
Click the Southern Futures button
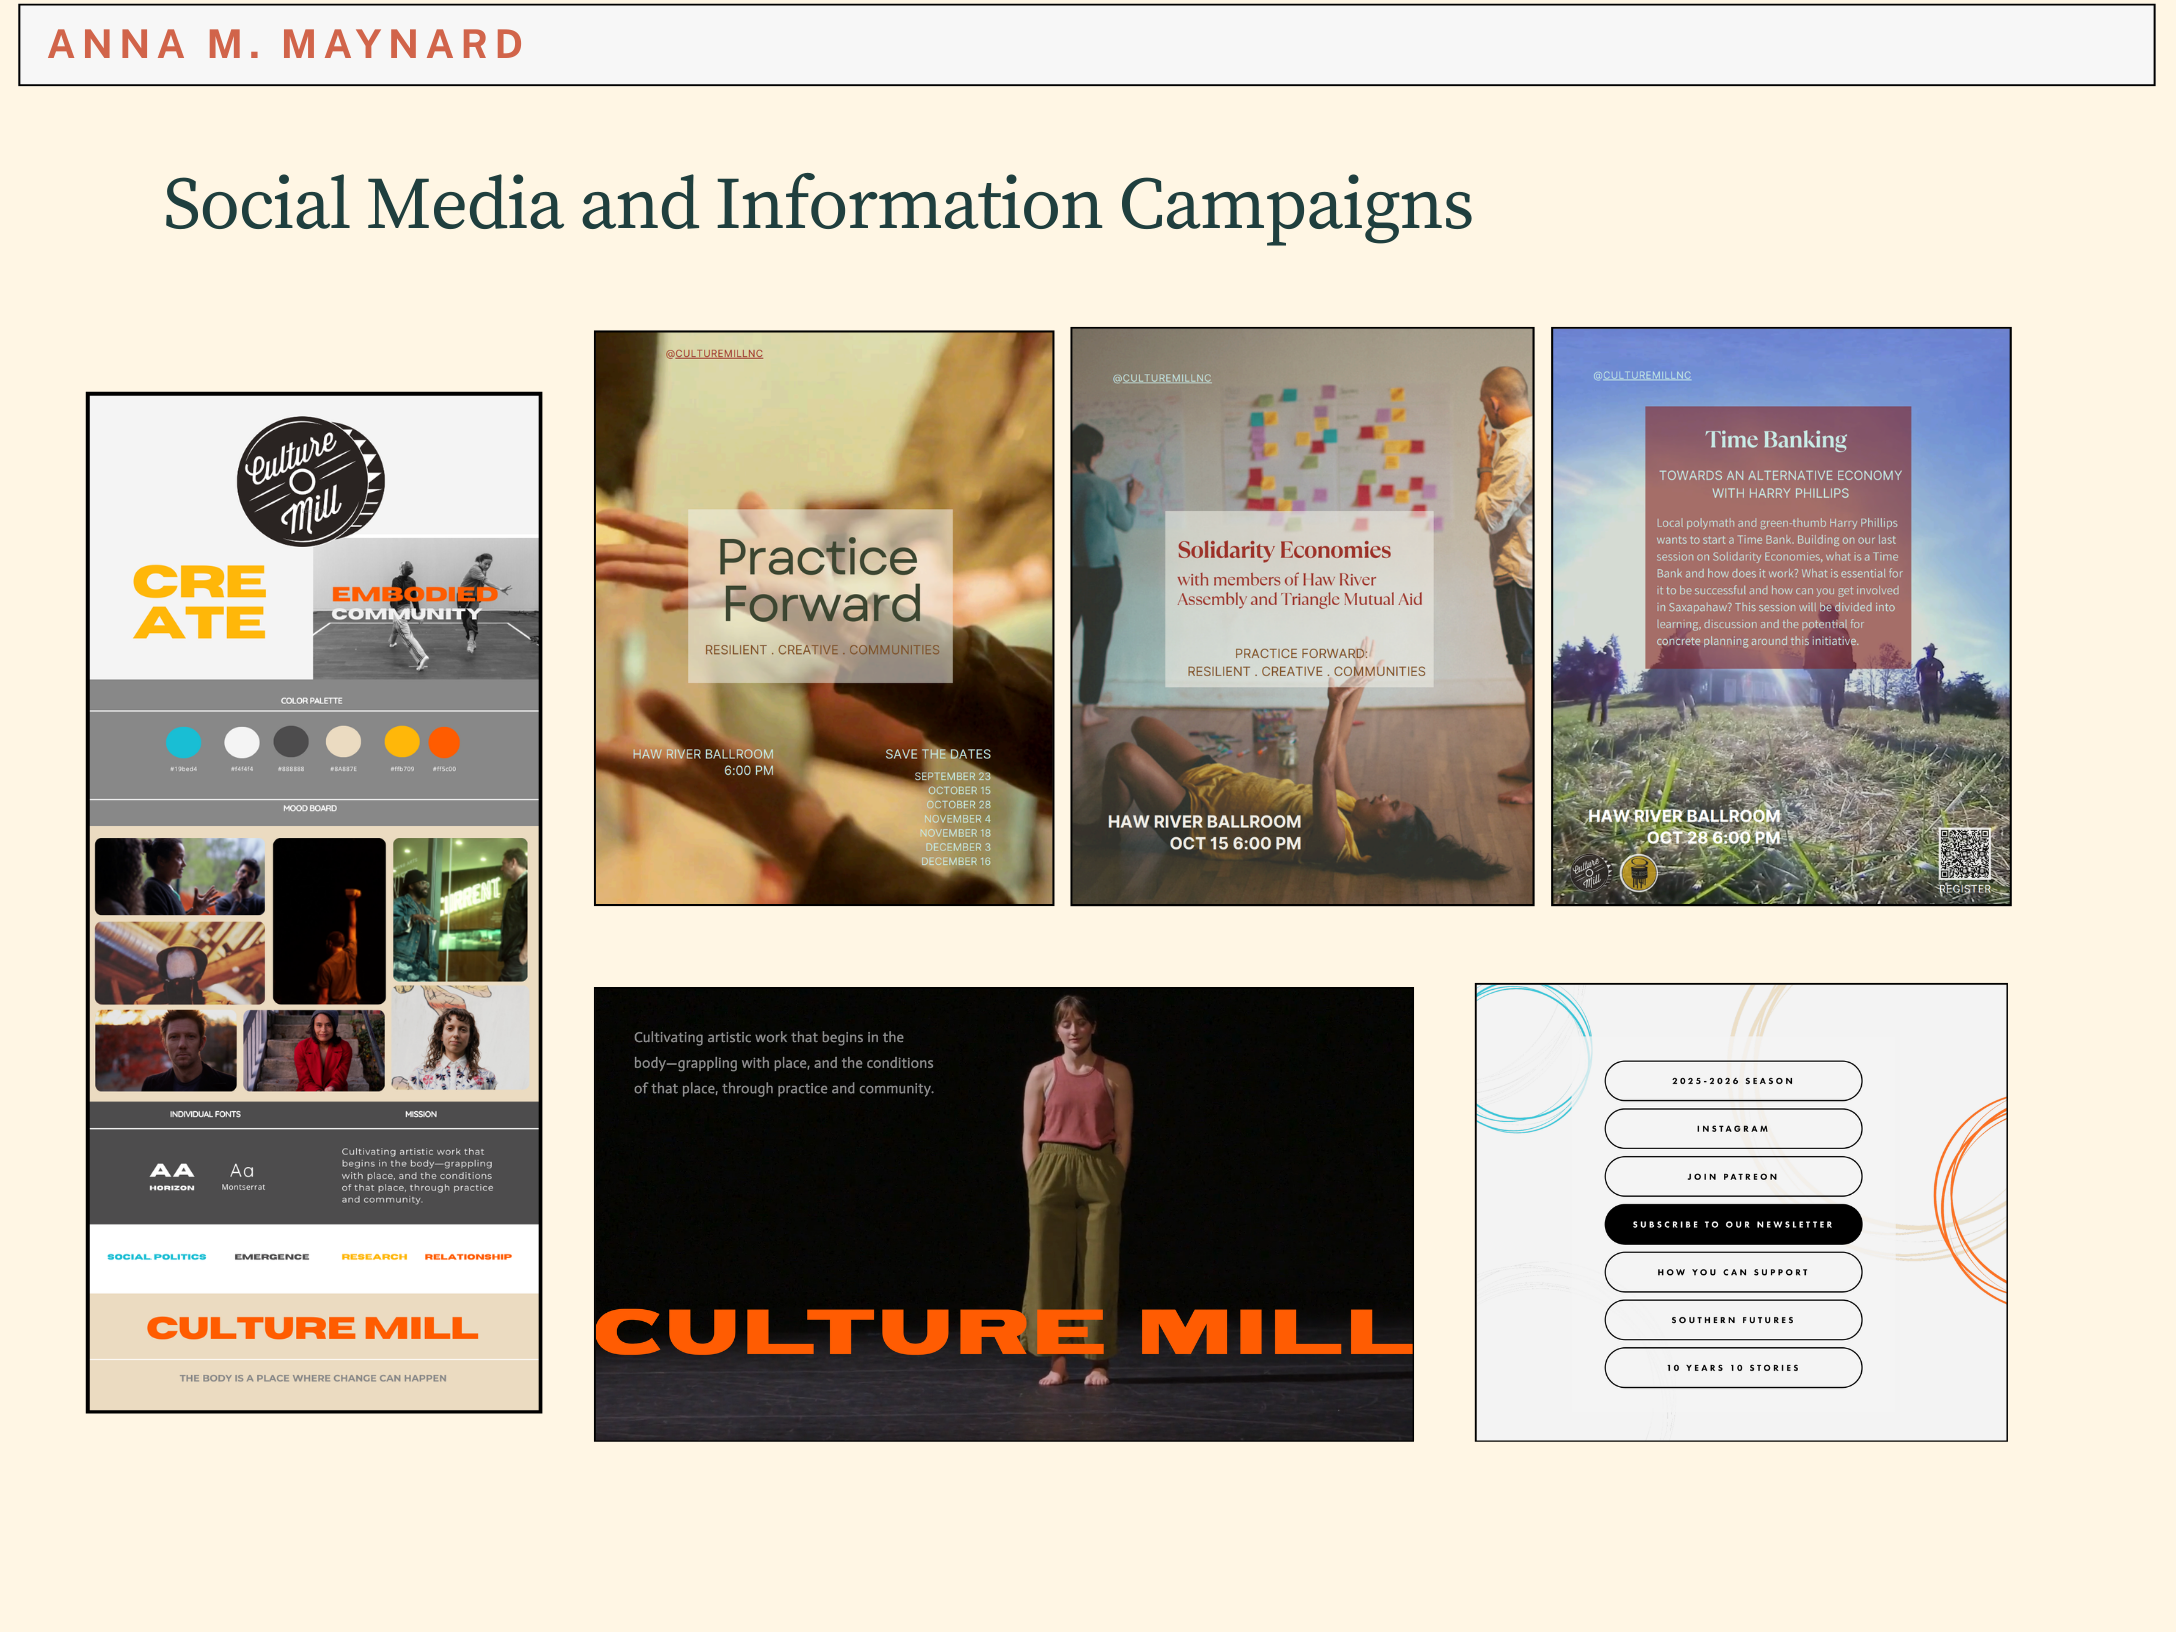(x=1732, y=1320)
